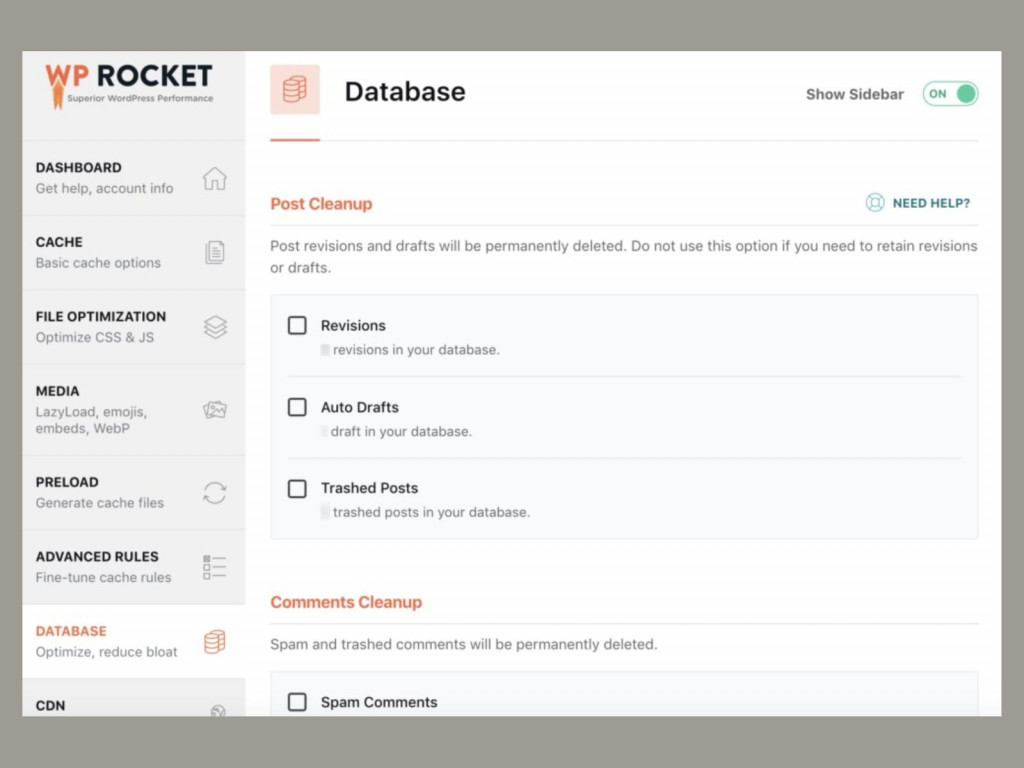Click the Database stack icon in sidebar

coord(215,641)
